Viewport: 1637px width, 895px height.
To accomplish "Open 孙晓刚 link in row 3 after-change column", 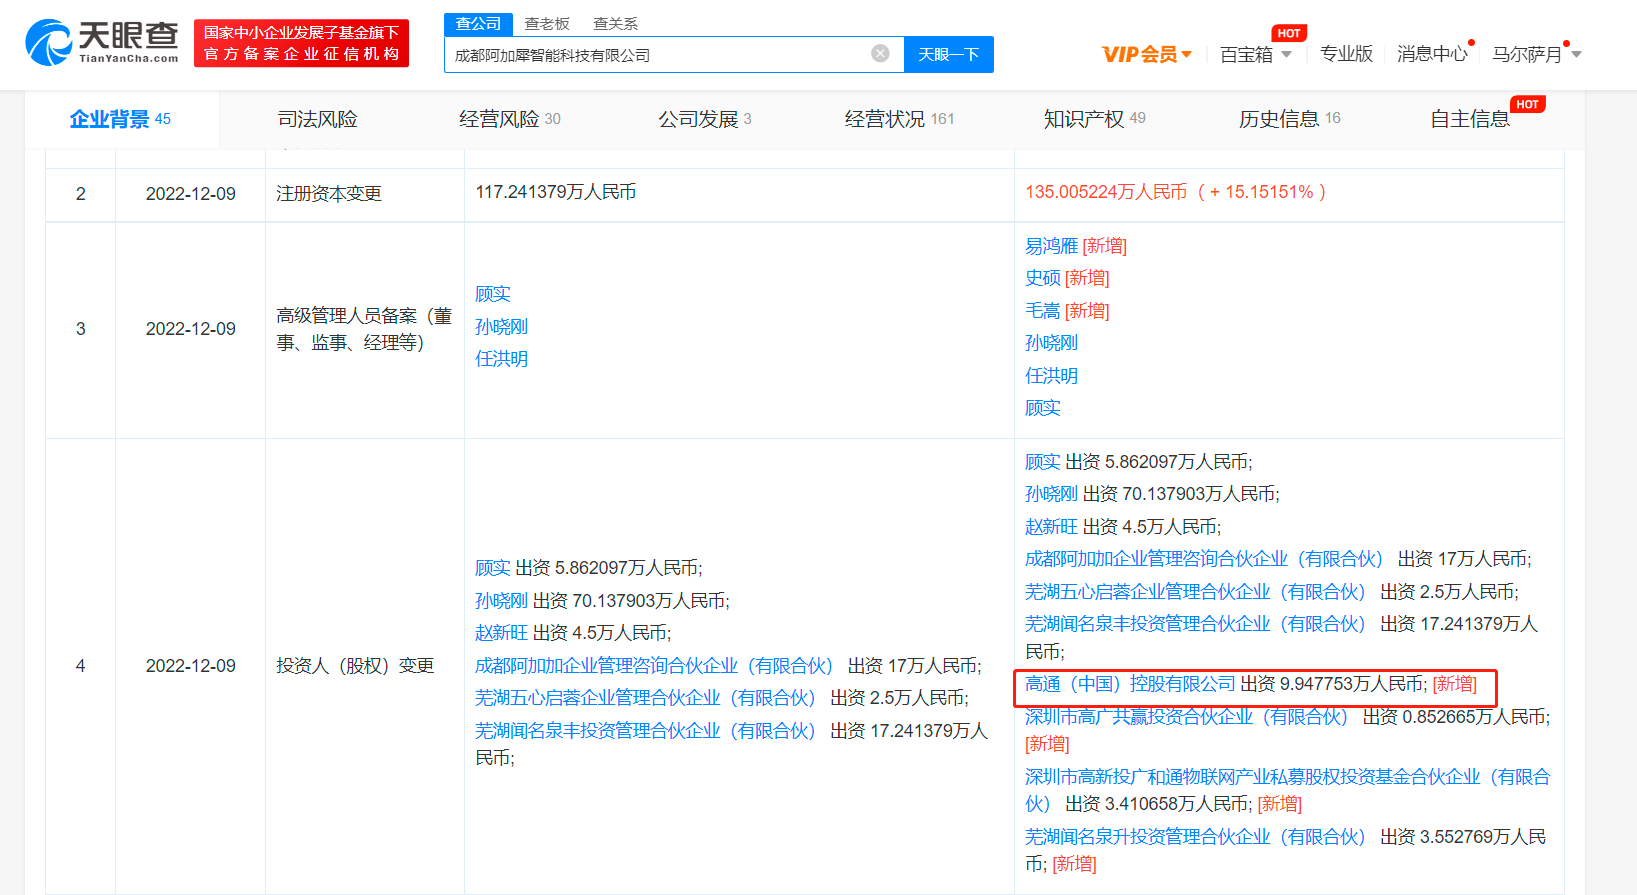I will tap(1051, 343).
